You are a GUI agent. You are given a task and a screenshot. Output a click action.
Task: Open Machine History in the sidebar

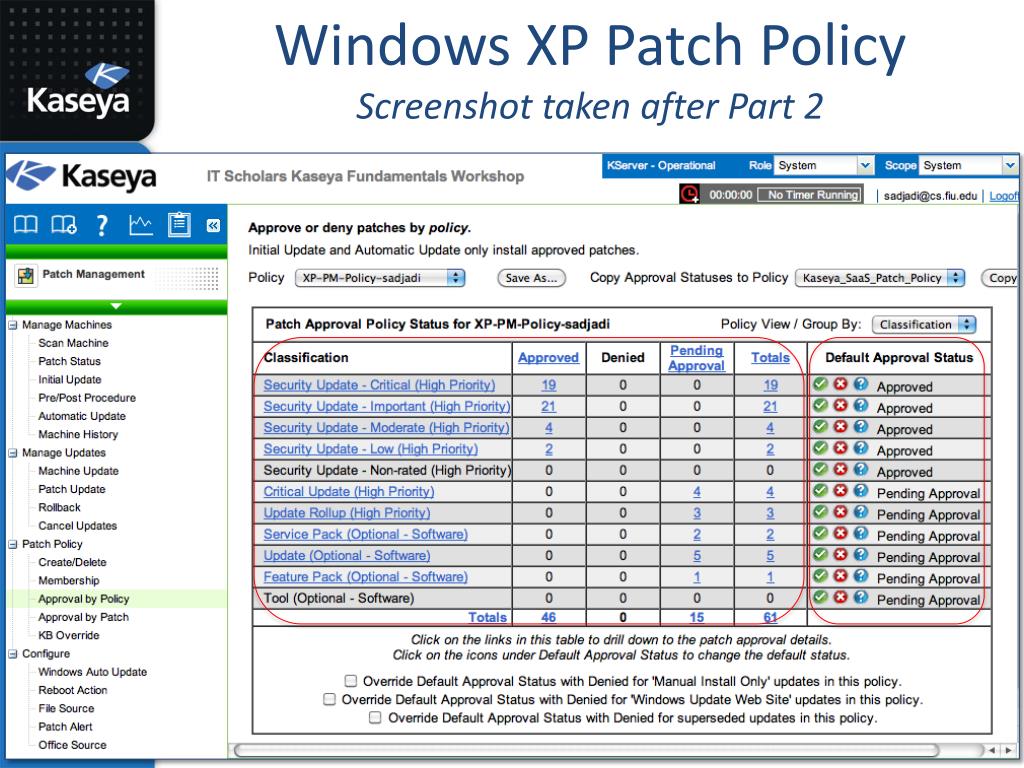click(x=78, y=434)
